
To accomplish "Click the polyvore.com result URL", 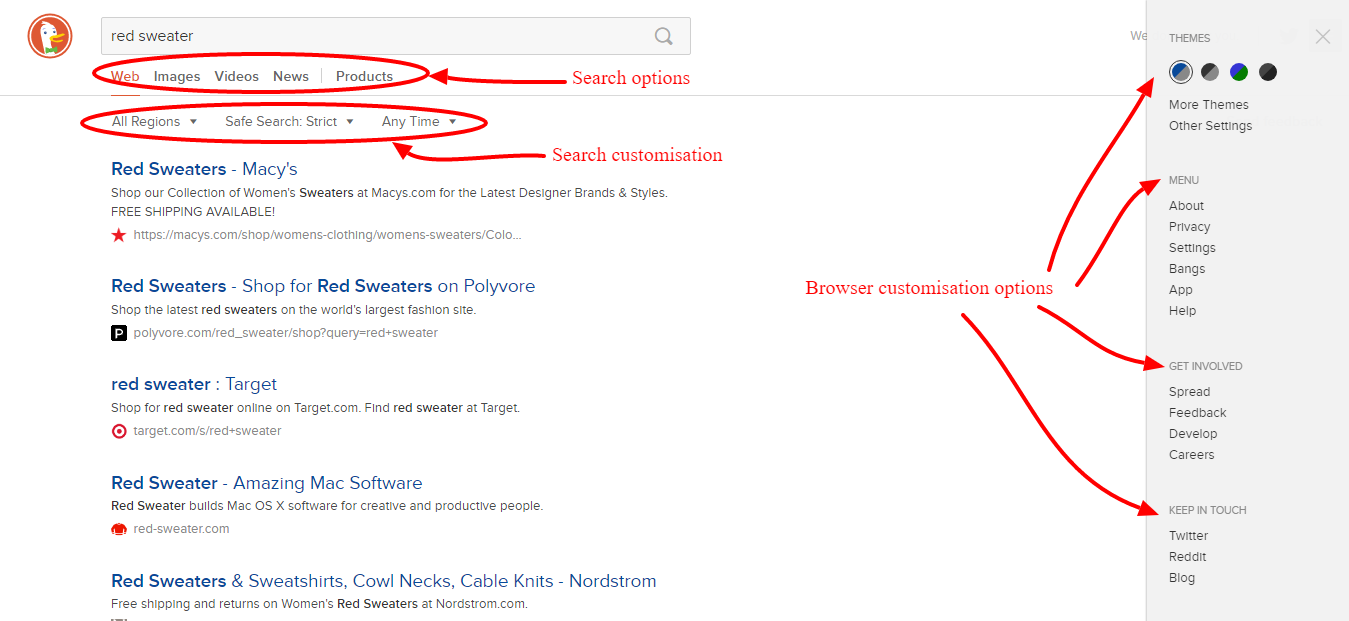I will tap(285, 333).
